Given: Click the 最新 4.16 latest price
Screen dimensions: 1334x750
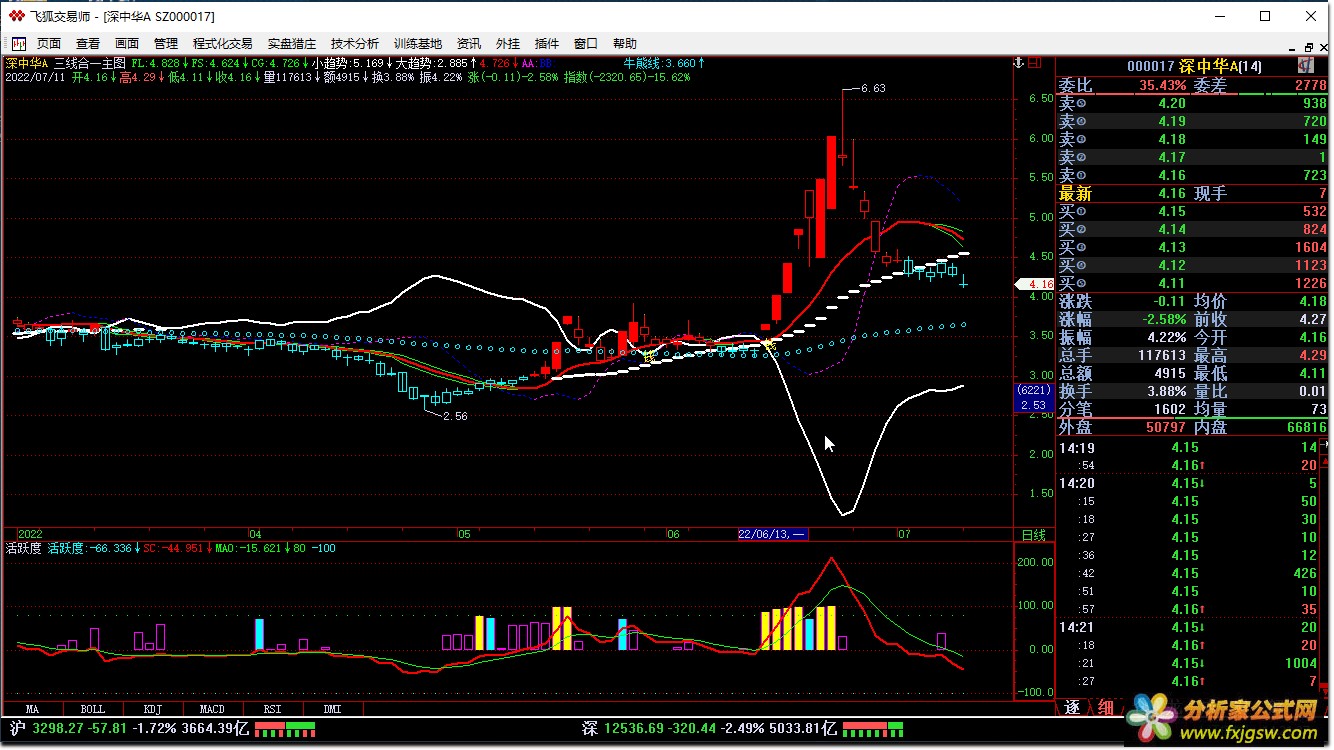Looking at the screenshot, I should 1172,193.
